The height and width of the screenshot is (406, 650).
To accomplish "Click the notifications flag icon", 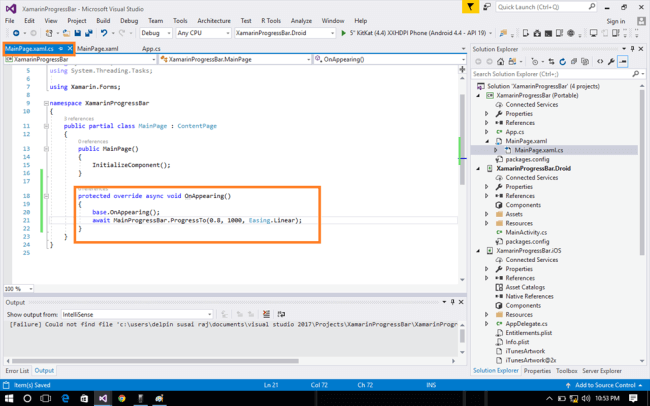I will (x=471, y=6).
